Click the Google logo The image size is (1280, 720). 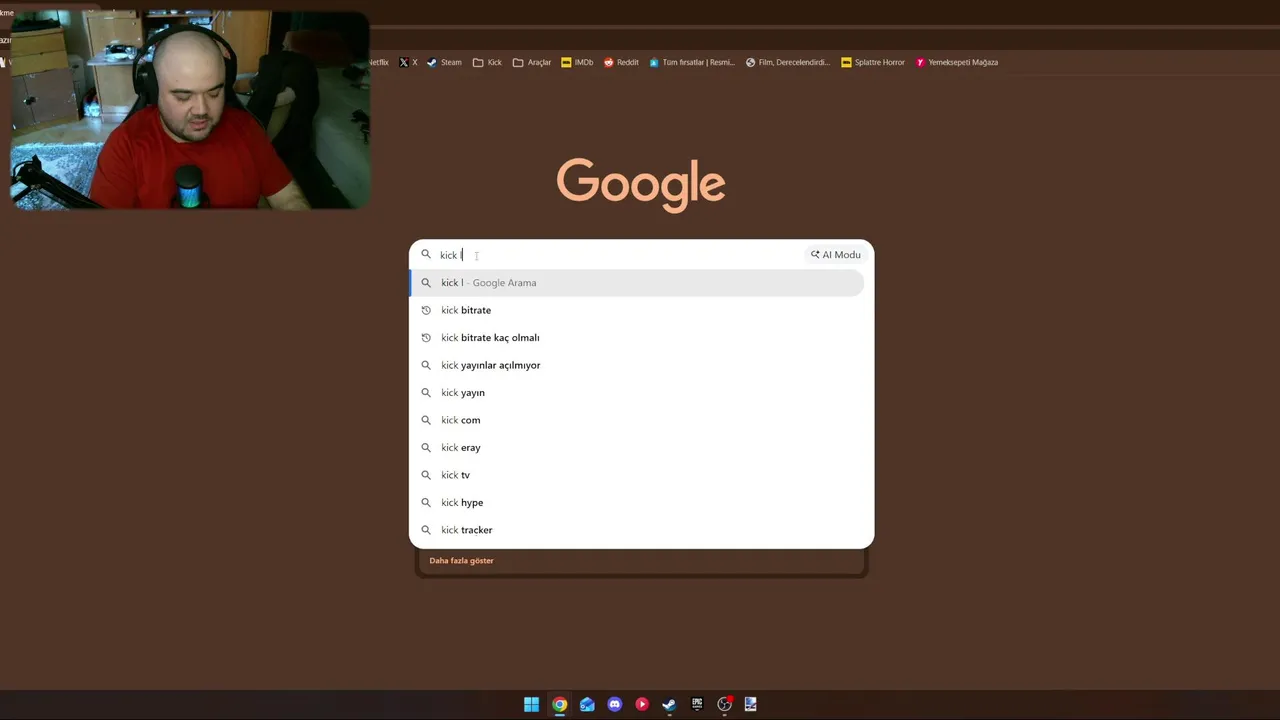[641, 184]
